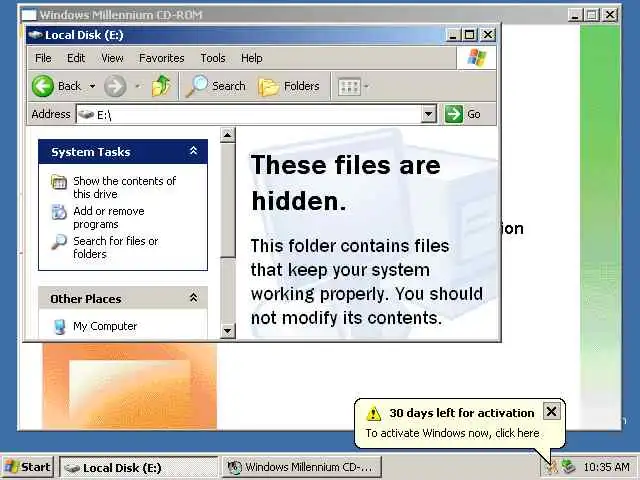
Task: Click the greyed-out Forward arrow button
Action: click(115, 86)
